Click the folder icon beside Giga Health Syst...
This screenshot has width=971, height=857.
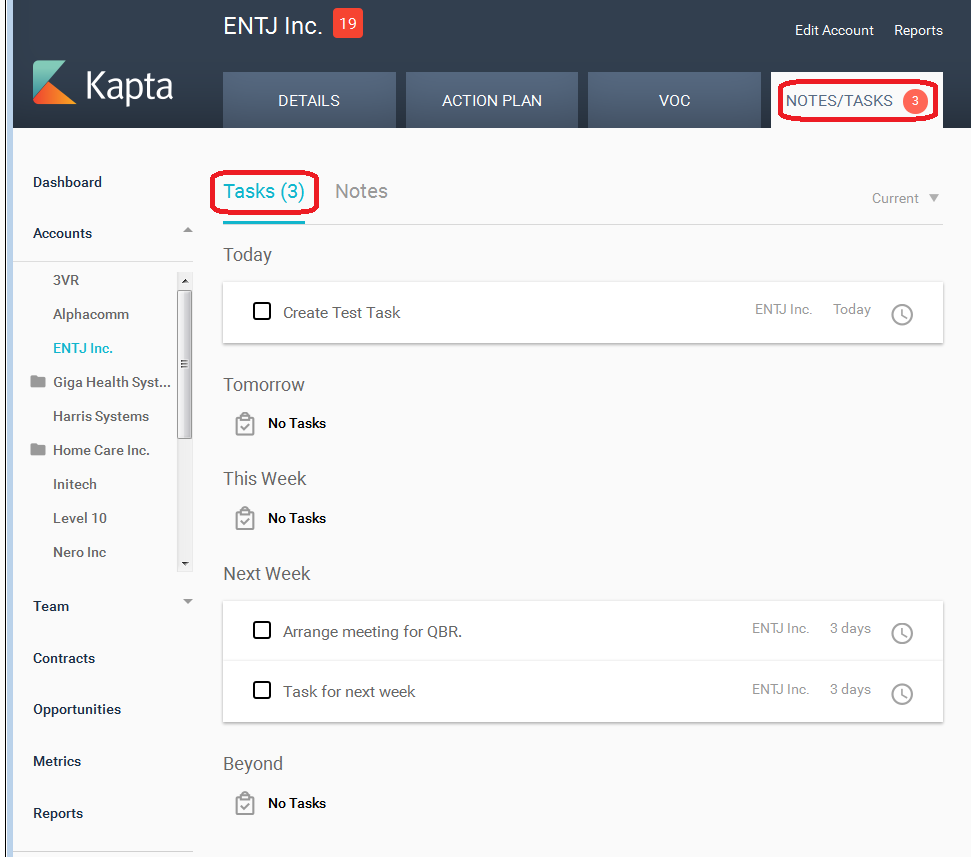pyautogui.click(x=38, y=381)
